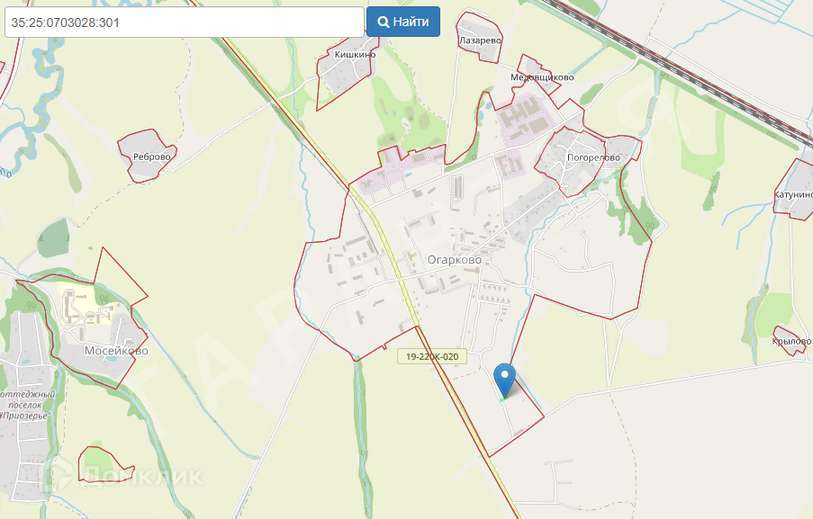Click the Реброво village label
813x519 pixels.
coord(151,157)
